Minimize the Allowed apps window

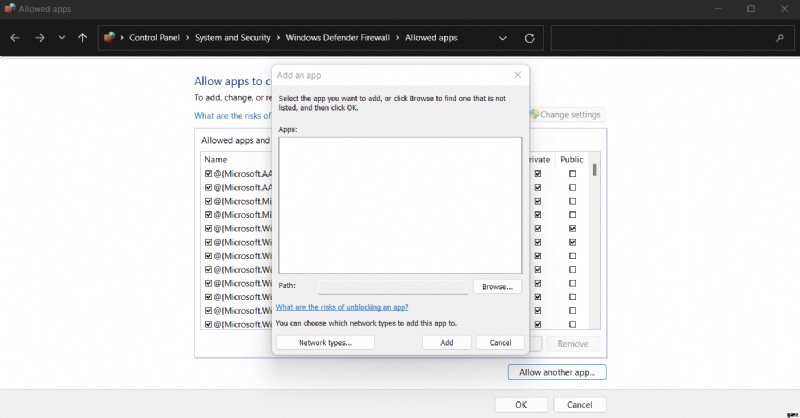pyautogui.click(x=717, y=9)
